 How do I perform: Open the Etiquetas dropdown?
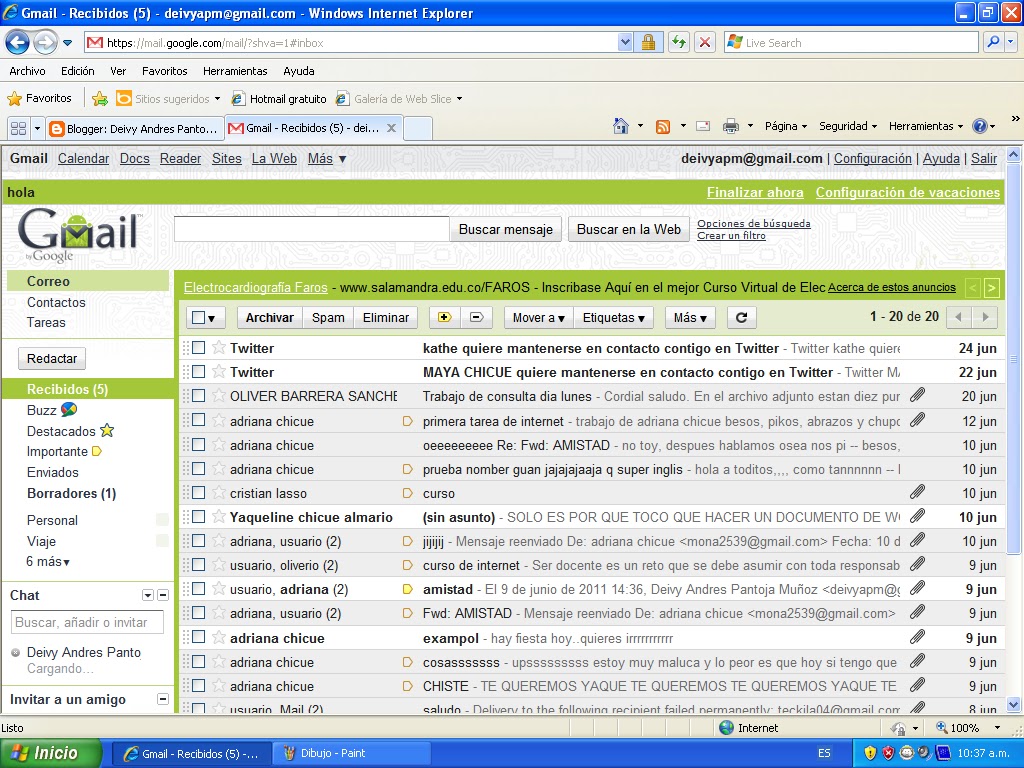click(613, 317)
